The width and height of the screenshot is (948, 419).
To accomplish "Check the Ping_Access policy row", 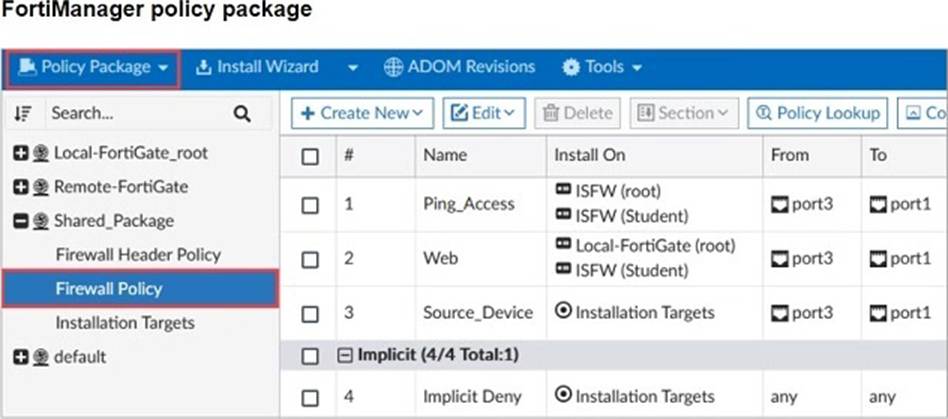I will [x=310, y=206].
